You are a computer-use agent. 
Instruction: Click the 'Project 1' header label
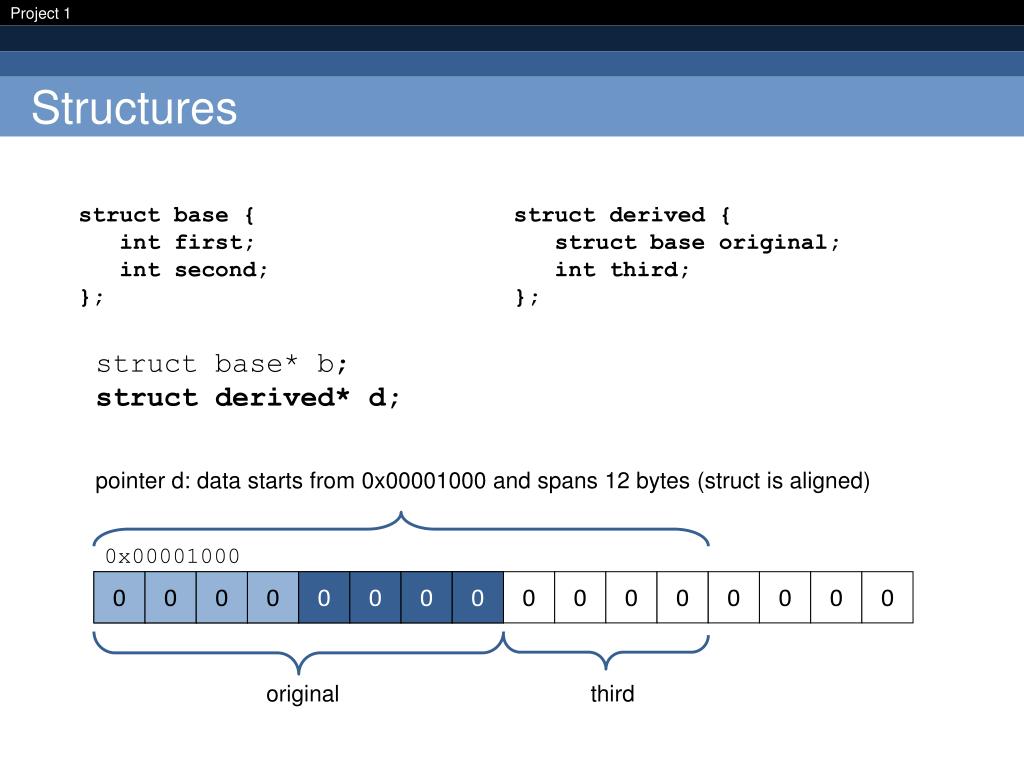coord(40,13)
